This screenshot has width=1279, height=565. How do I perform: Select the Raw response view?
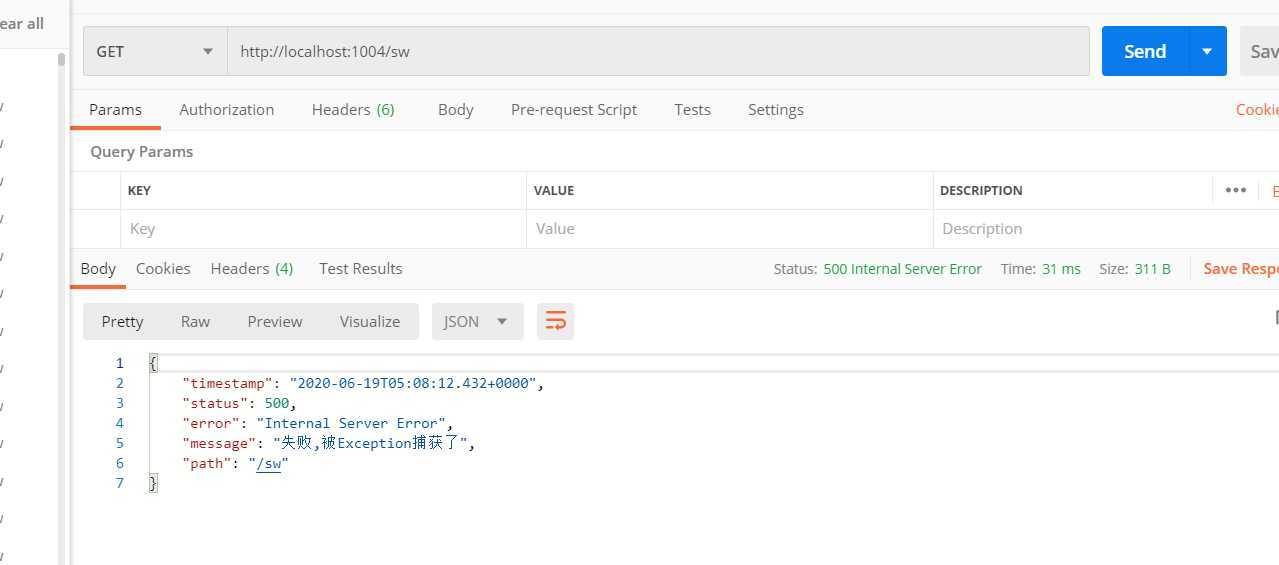click(195, 321)
